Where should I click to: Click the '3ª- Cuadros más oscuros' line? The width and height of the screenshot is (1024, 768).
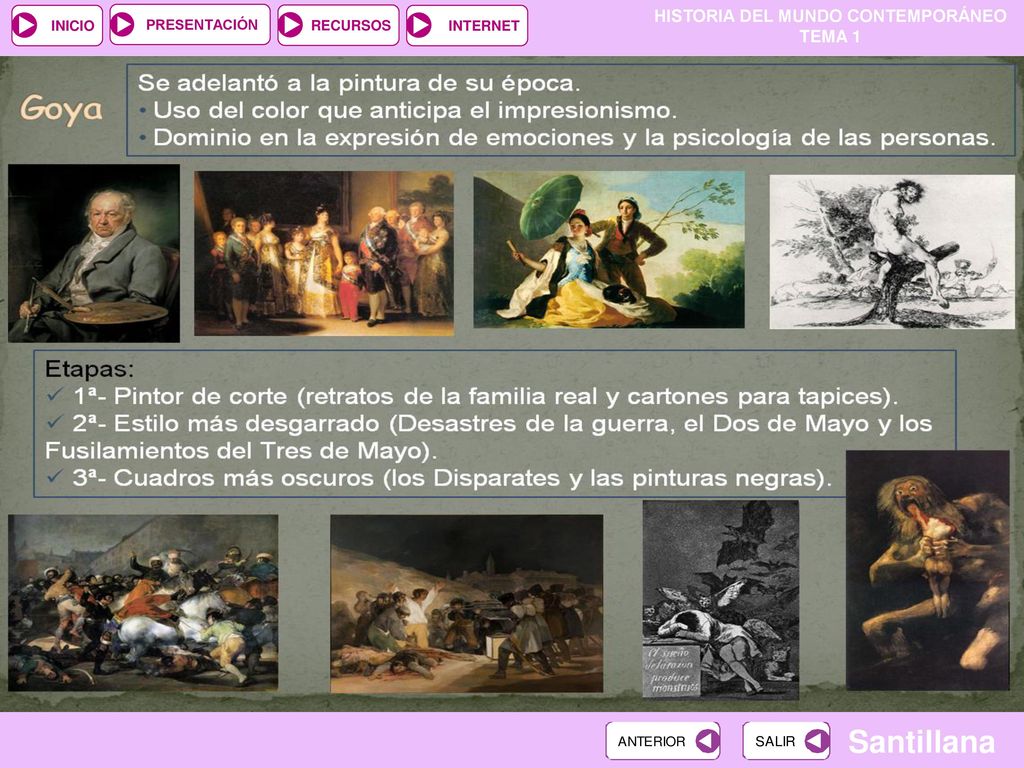pos(439,478)
